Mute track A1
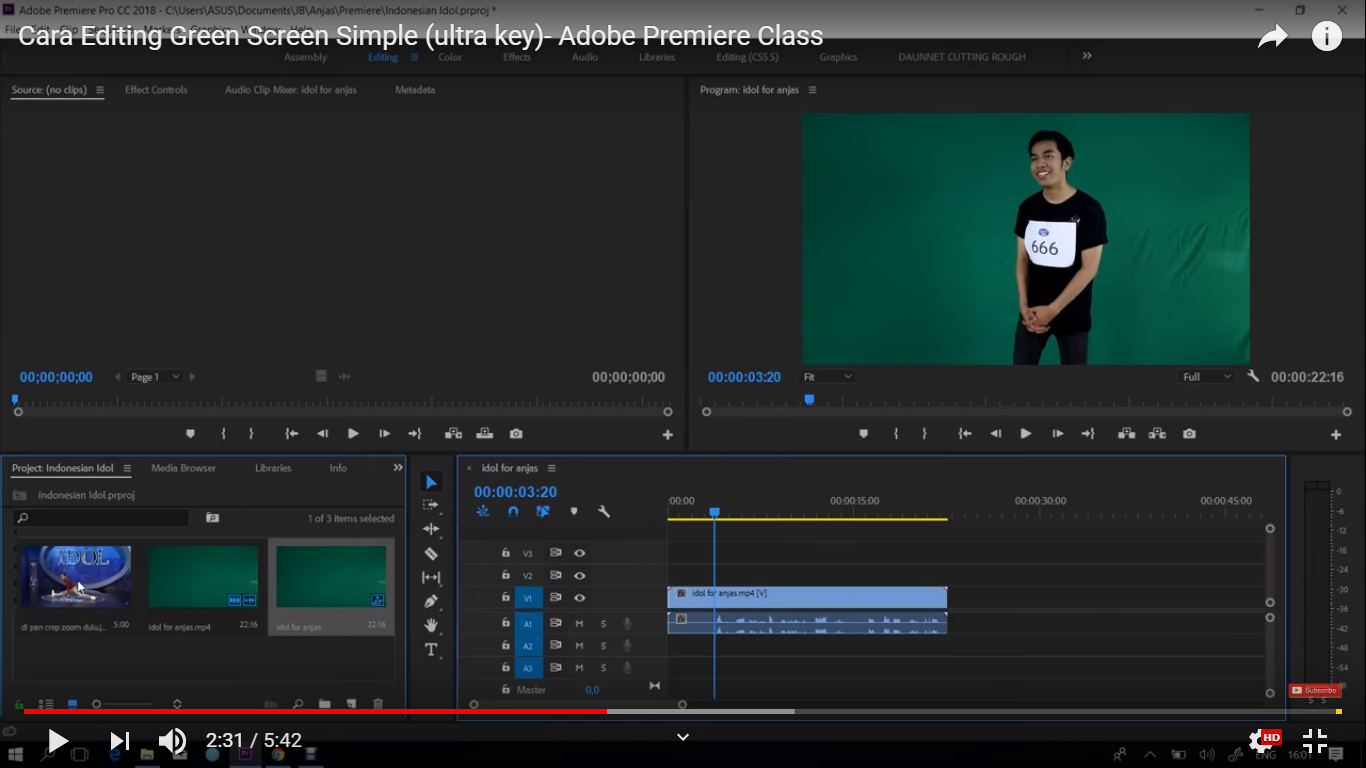Viewport: 1366px width, 768px height. tap(579, 623)
